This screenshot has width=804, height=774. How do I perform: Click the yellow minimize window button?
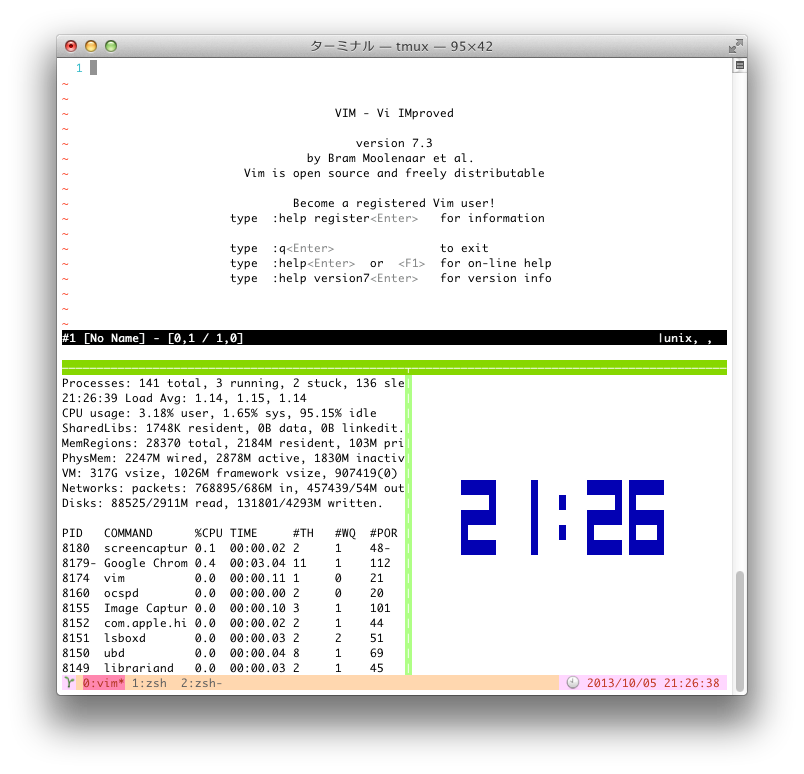pos(91,46)
